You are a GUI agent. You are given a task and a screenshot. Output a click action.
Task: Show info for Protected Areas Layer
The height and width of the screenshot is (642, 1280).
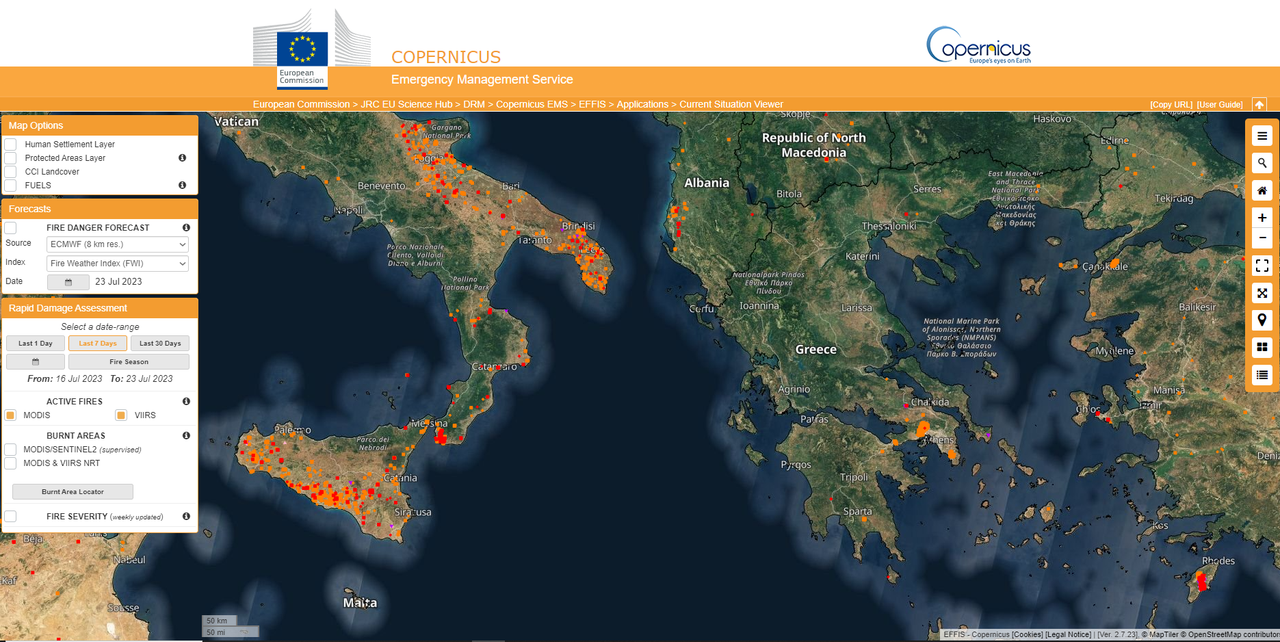click(182, 158)
